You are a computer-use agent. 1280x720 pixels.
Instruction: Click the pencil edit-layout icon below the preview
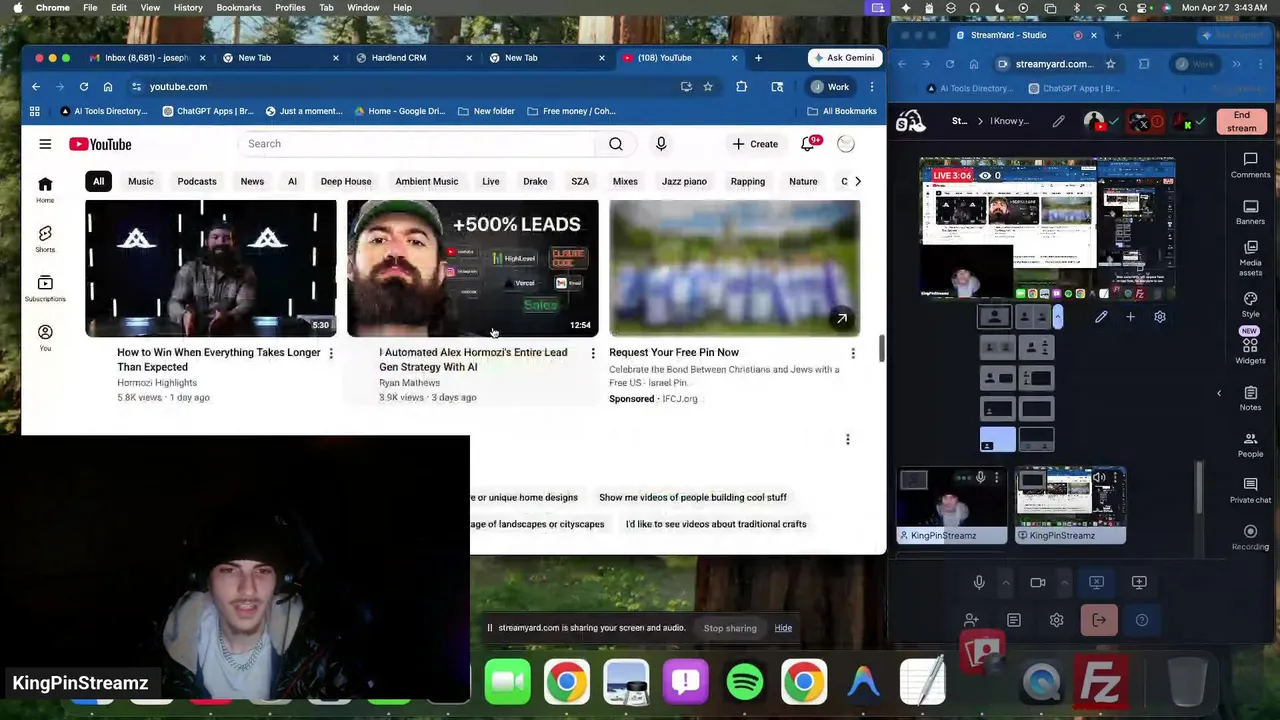pyautogui.click(x=1101, y=317)
